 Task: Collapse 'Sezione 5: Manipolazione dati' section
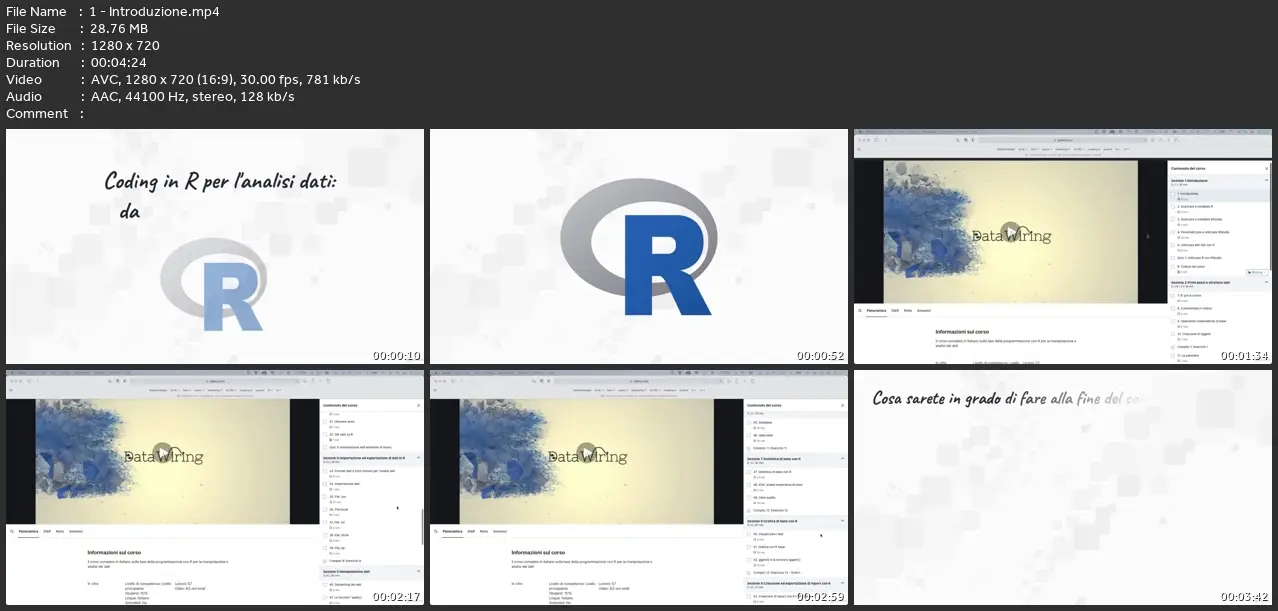click(418, 571)
